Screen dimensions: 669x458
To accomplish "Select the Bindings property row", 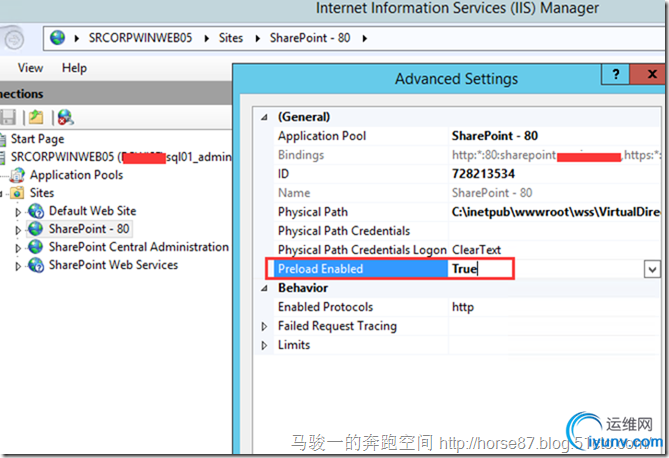I will coord(467,155).
